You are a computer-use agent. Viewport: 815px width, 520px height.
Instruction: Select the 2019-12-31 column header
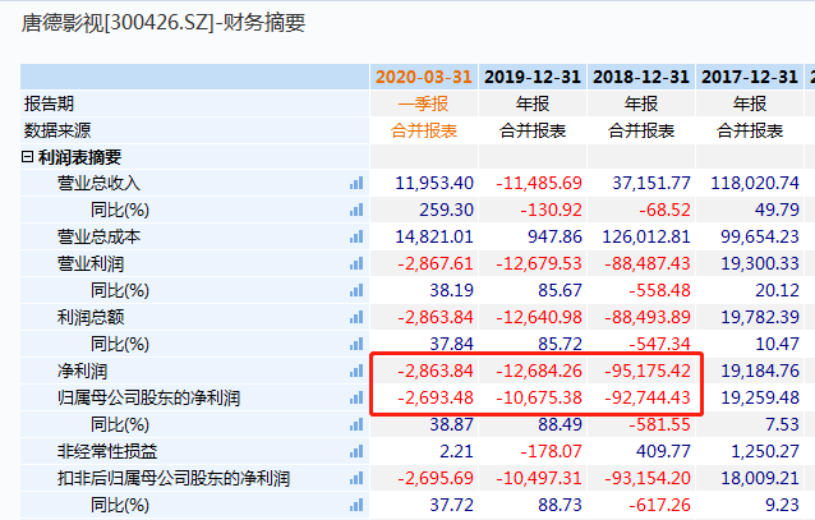[532, 77]
